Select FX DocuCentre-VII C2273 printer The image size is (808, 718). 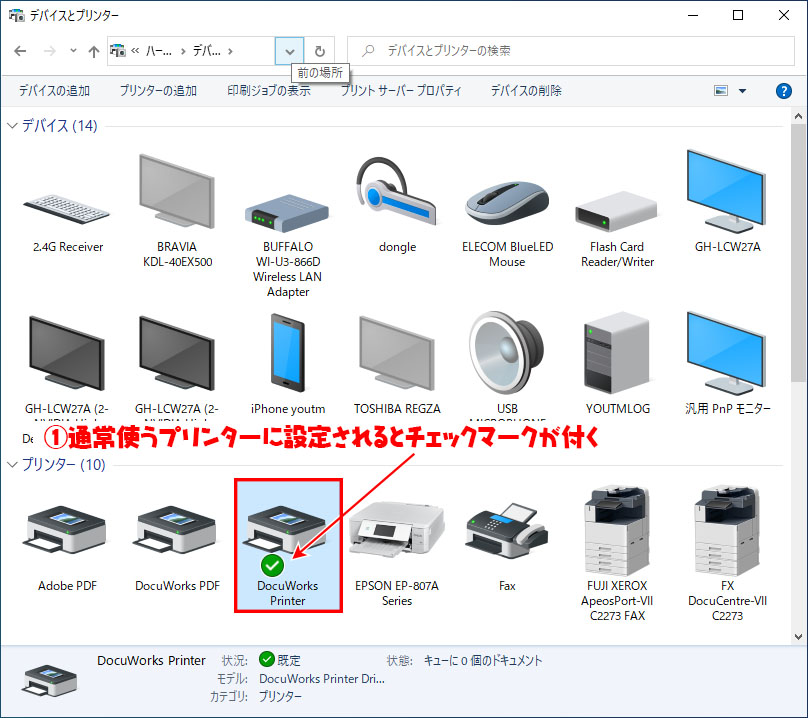pyautogui.click(x=727, y=554)
